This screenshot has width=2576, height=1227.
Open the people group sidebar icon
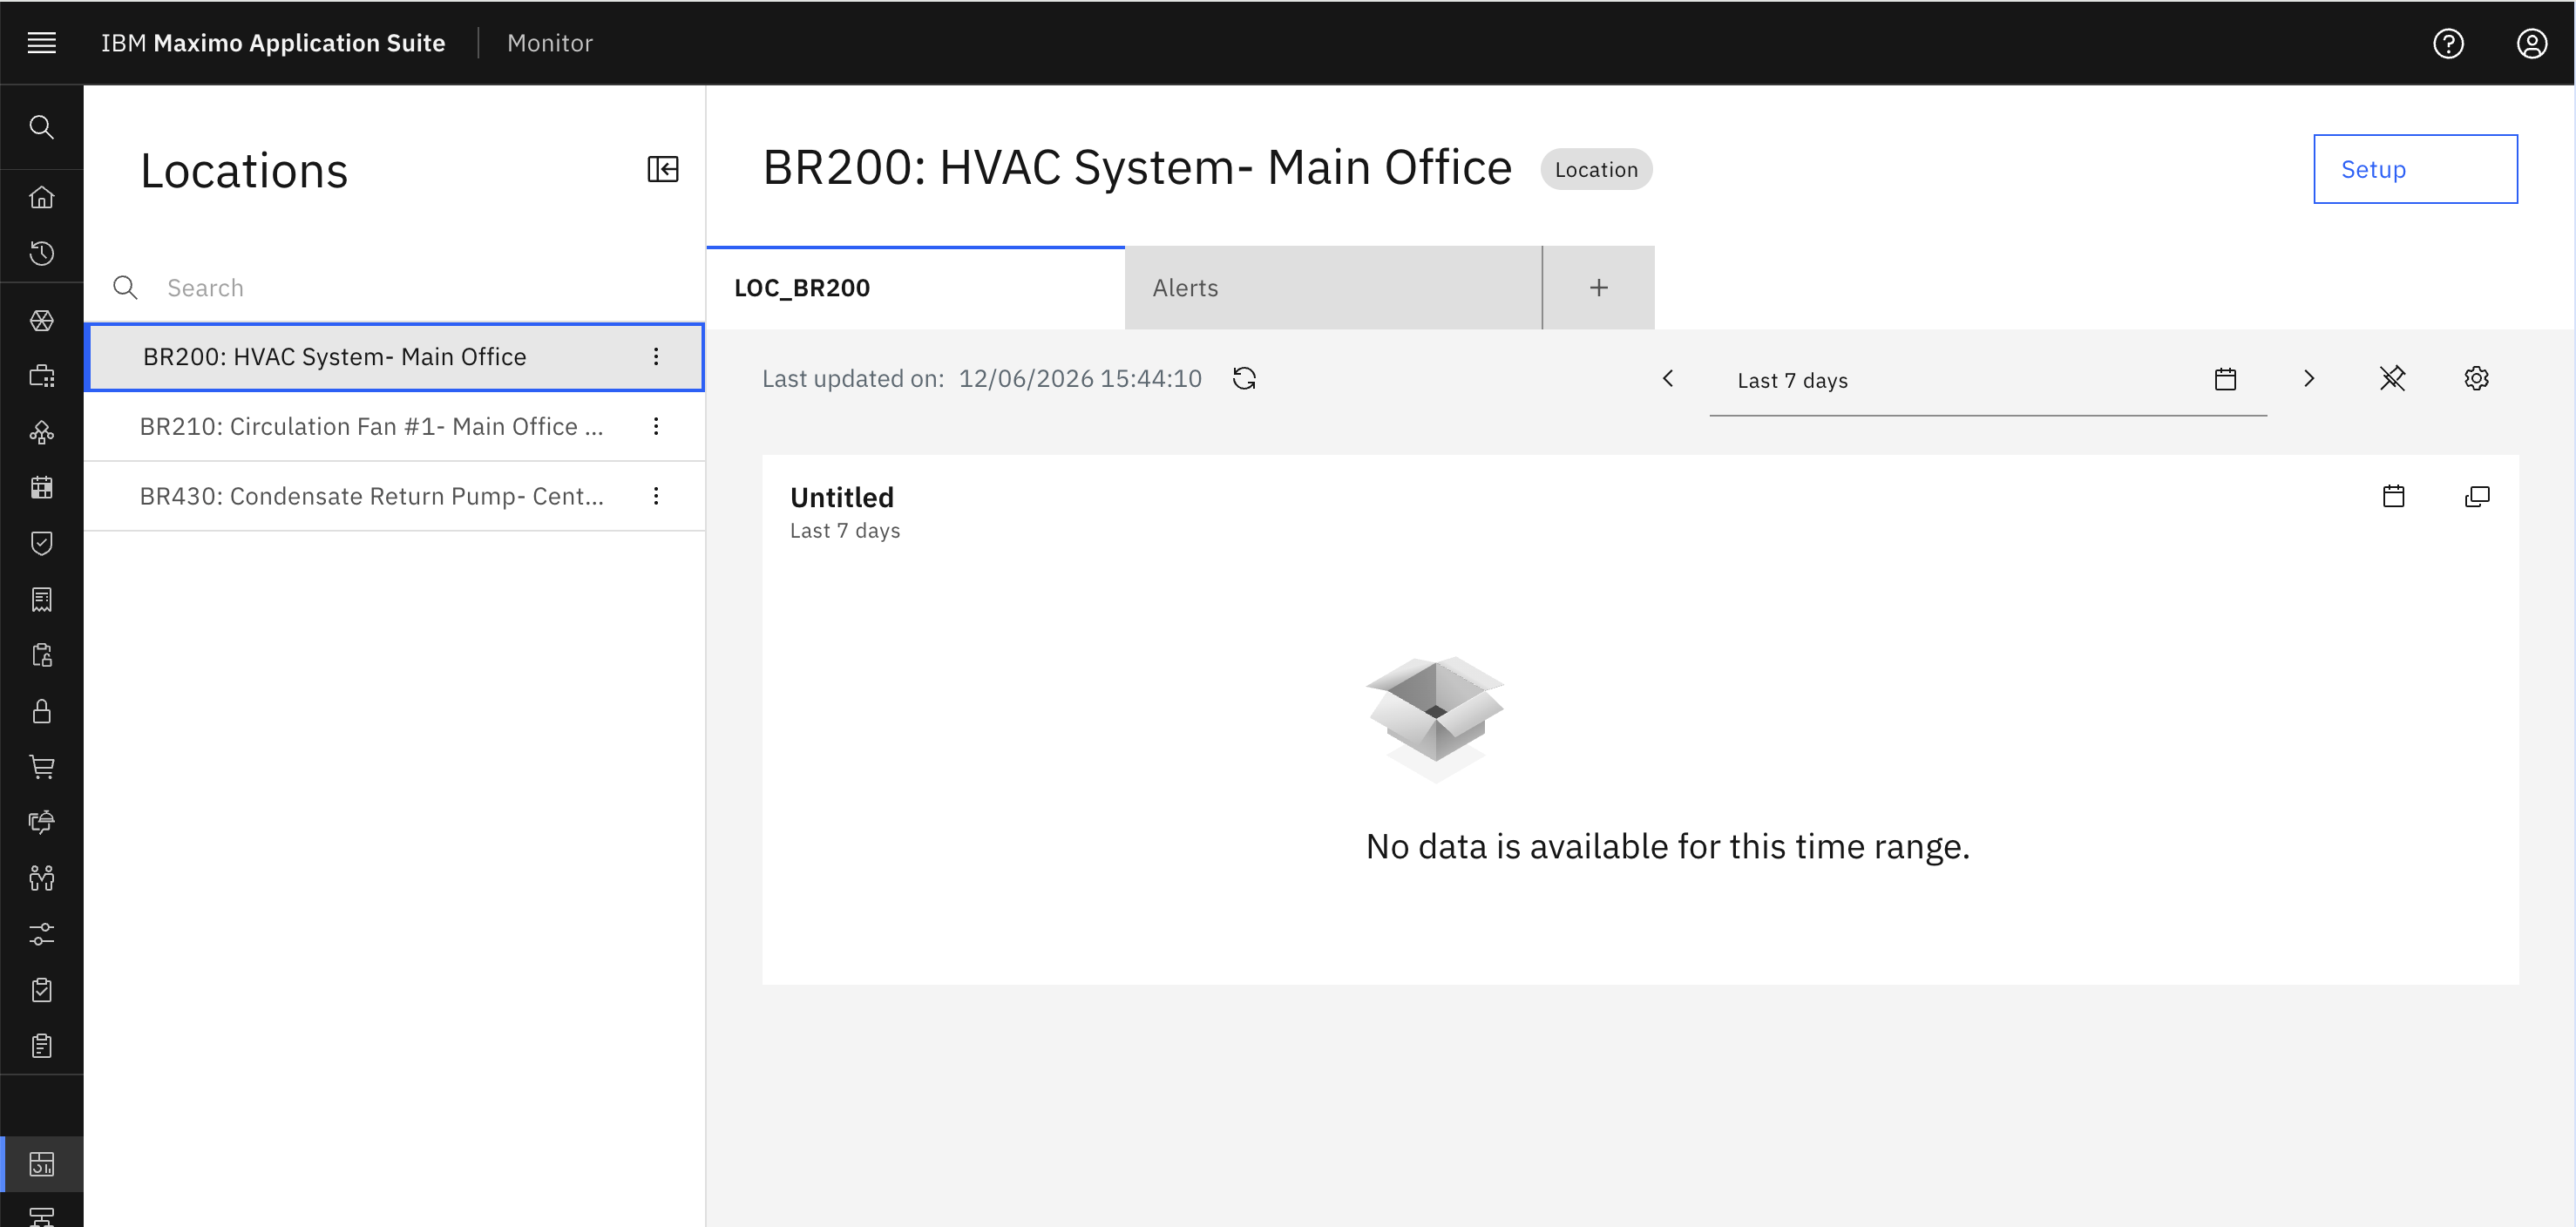[x=41, y=878]
